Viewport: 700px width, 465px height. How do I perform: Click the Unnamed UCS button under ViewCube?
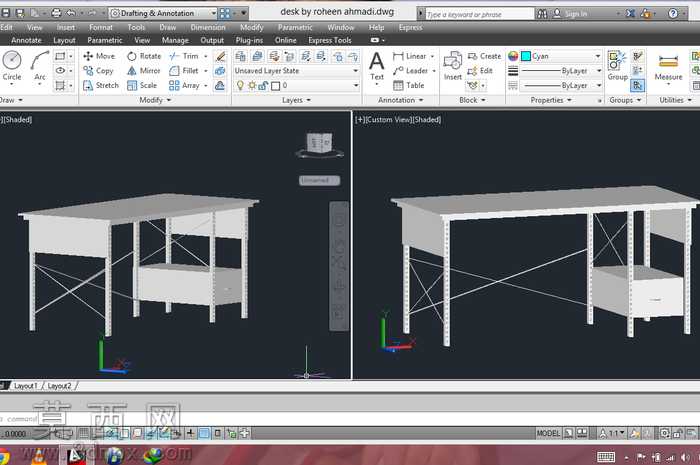319,180
